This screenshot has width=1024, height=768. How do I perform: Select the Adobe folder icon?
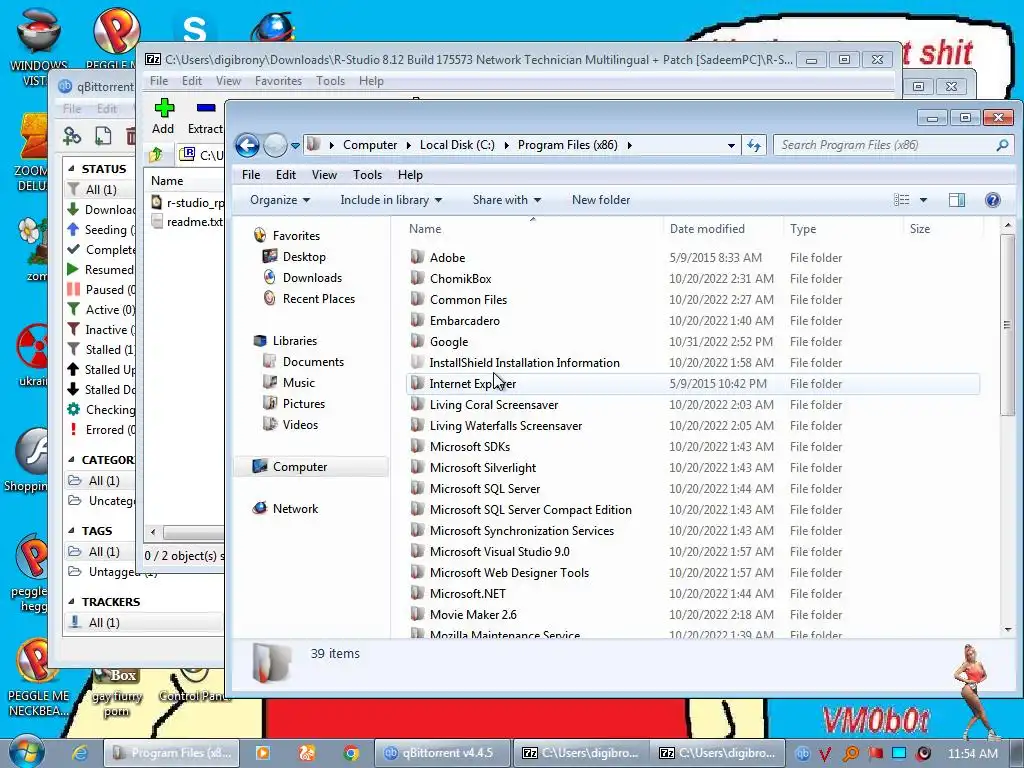(x=417, y=257)
